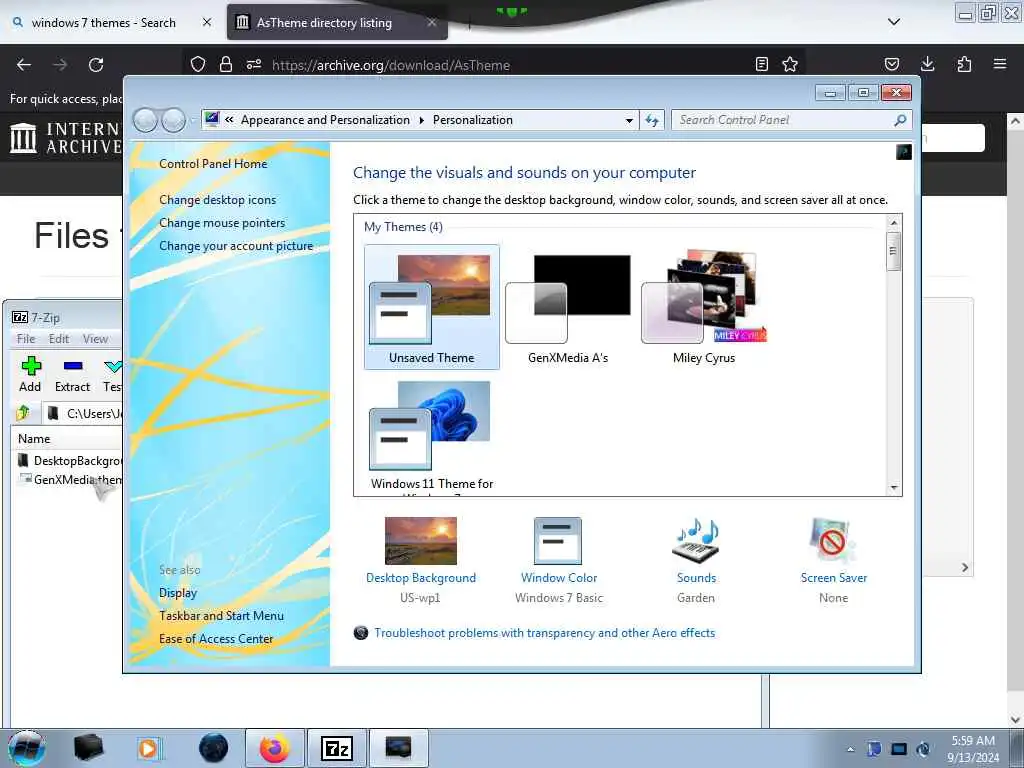Screen dimensions: 1024x768
Task: Click the themes list scrollbar thumb
Action: point(894,251)
